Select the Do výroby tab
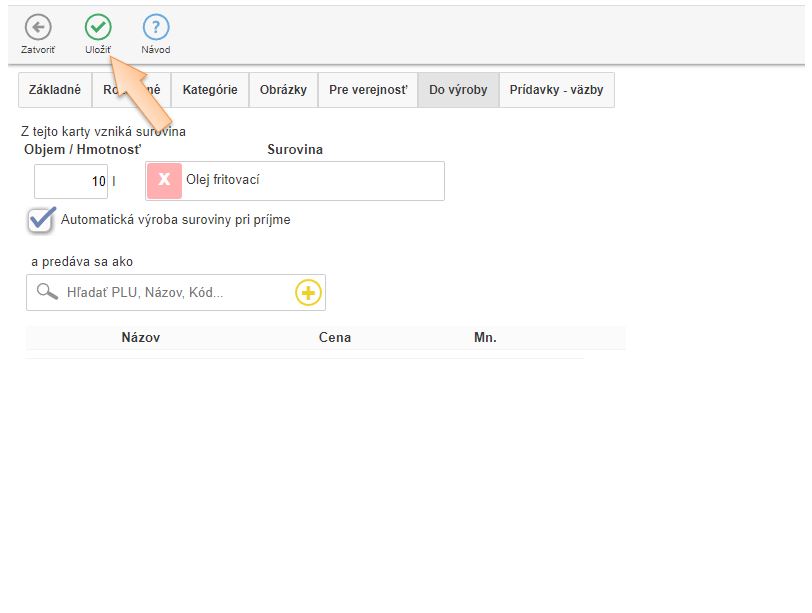The height and width of the screenshot is (613, 812). (x=458, y=90)
